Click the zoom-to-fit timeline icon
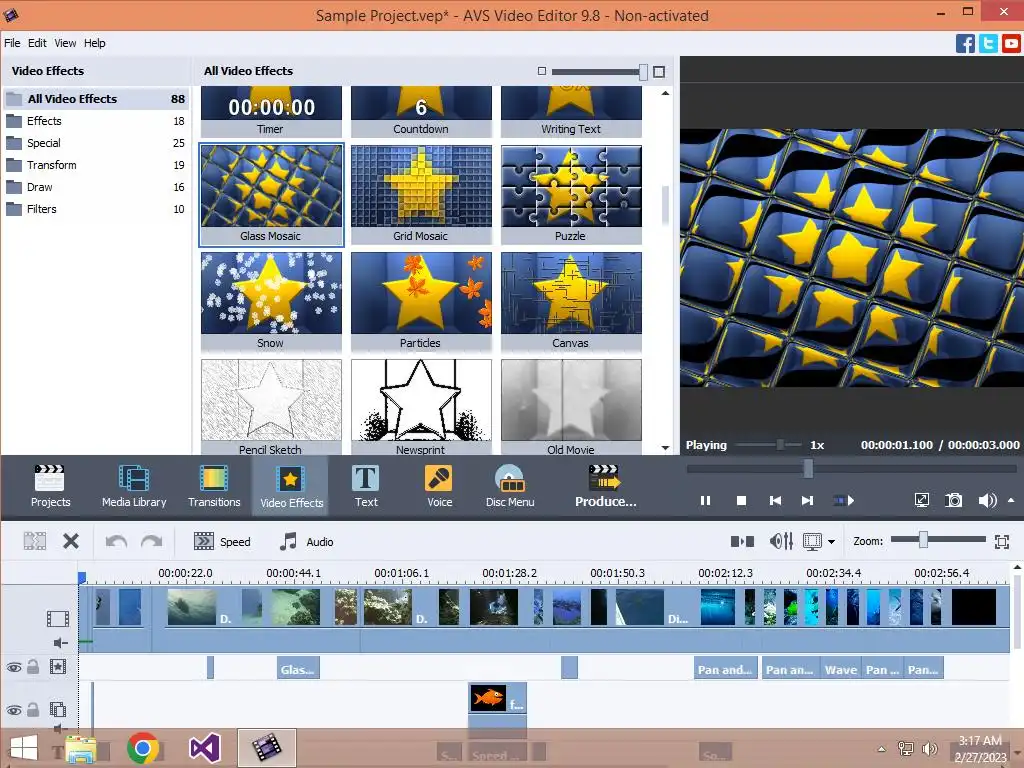The height and width of the screenshot is (768, 1024). [x=1002, y=541]
